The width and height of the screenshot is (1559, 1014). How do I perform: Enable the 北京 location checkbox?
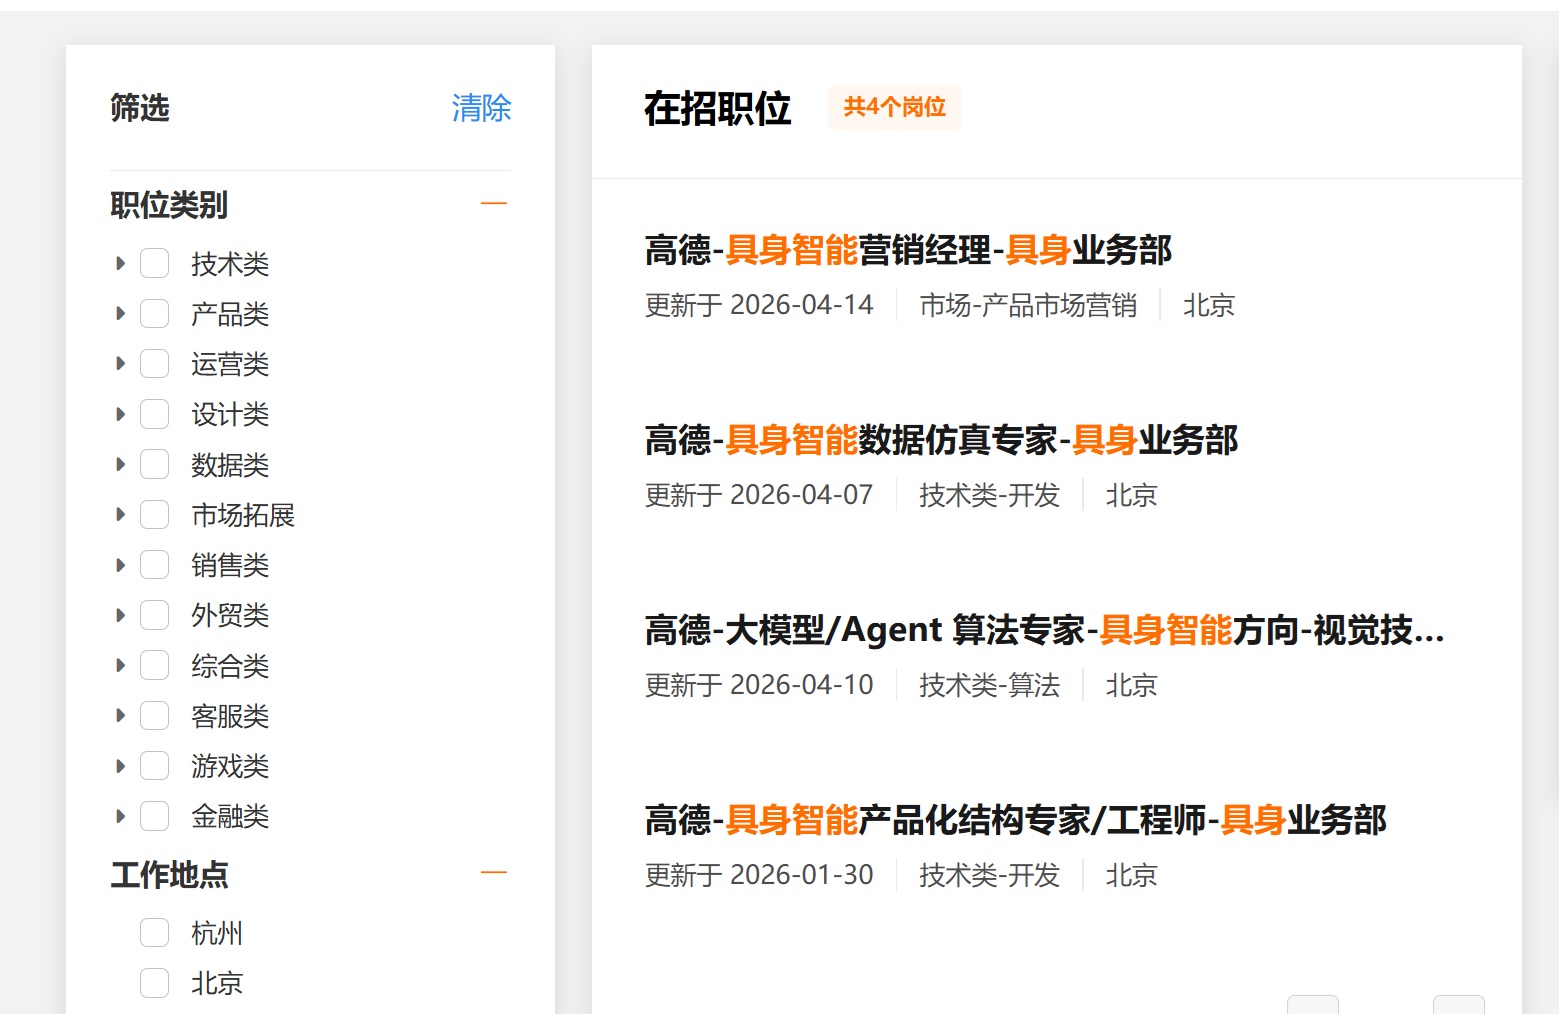[154, 983]
